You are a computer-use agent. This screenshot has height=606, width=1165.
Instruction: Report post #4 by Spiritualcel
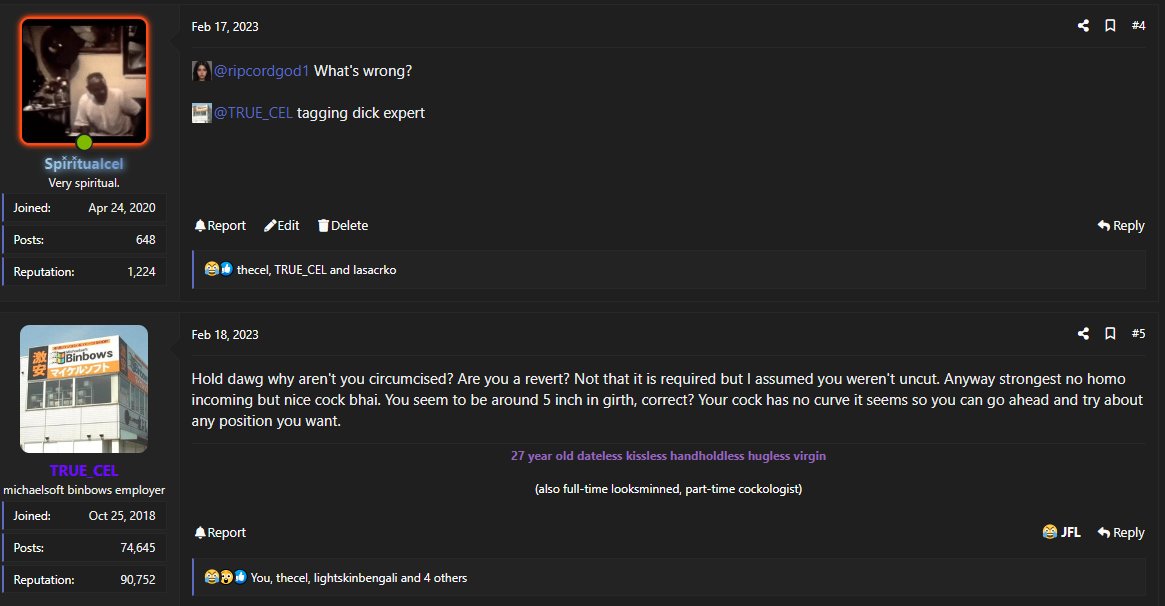(x=220, y=226)
